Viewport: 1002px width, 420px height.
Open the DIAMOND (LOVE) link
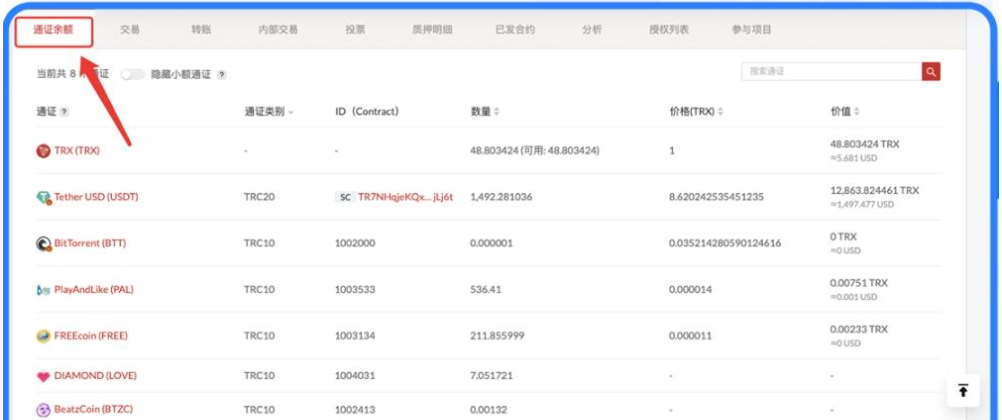click(95, 376)
